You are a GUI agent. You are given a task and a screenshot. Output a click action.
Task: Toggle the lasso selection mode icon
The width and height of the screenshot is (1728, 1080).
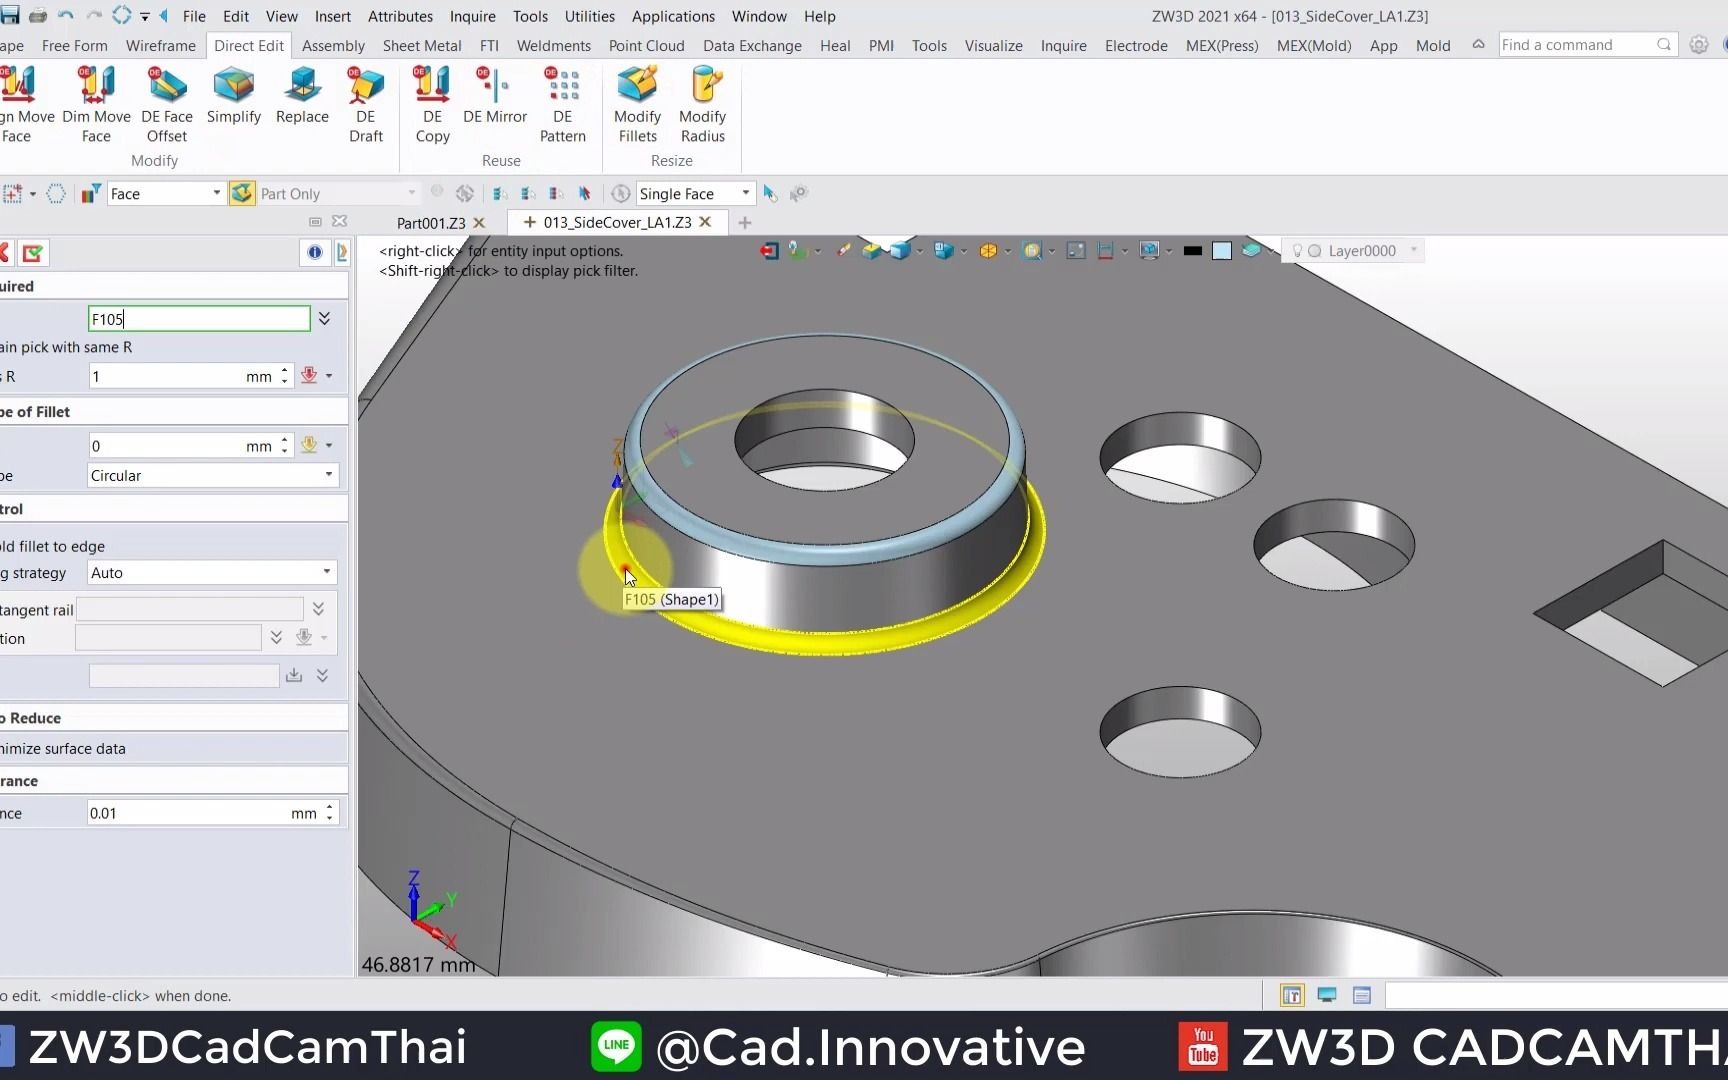(57, 193)
